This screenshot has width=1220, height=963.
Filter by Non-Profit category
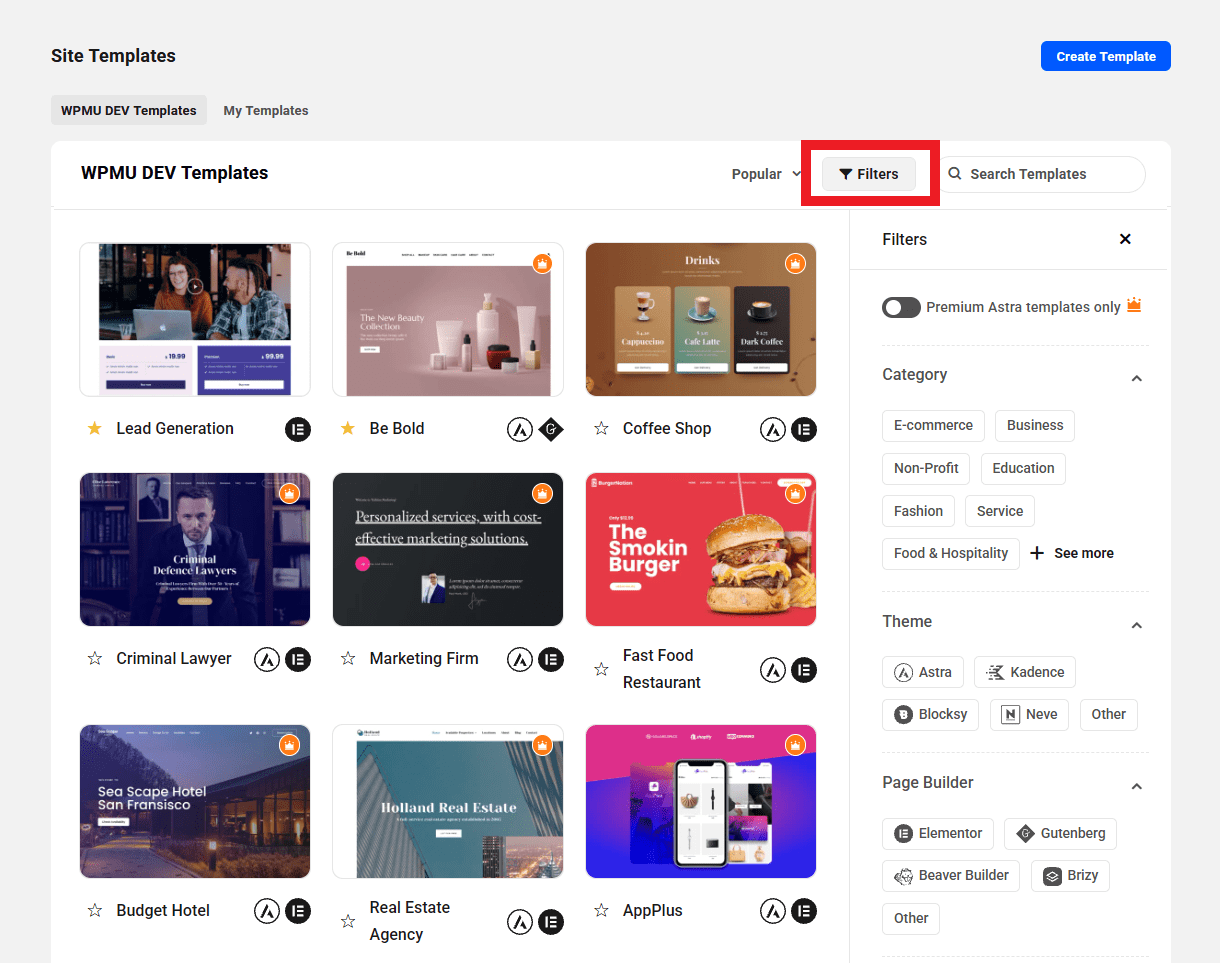[926, 468]
